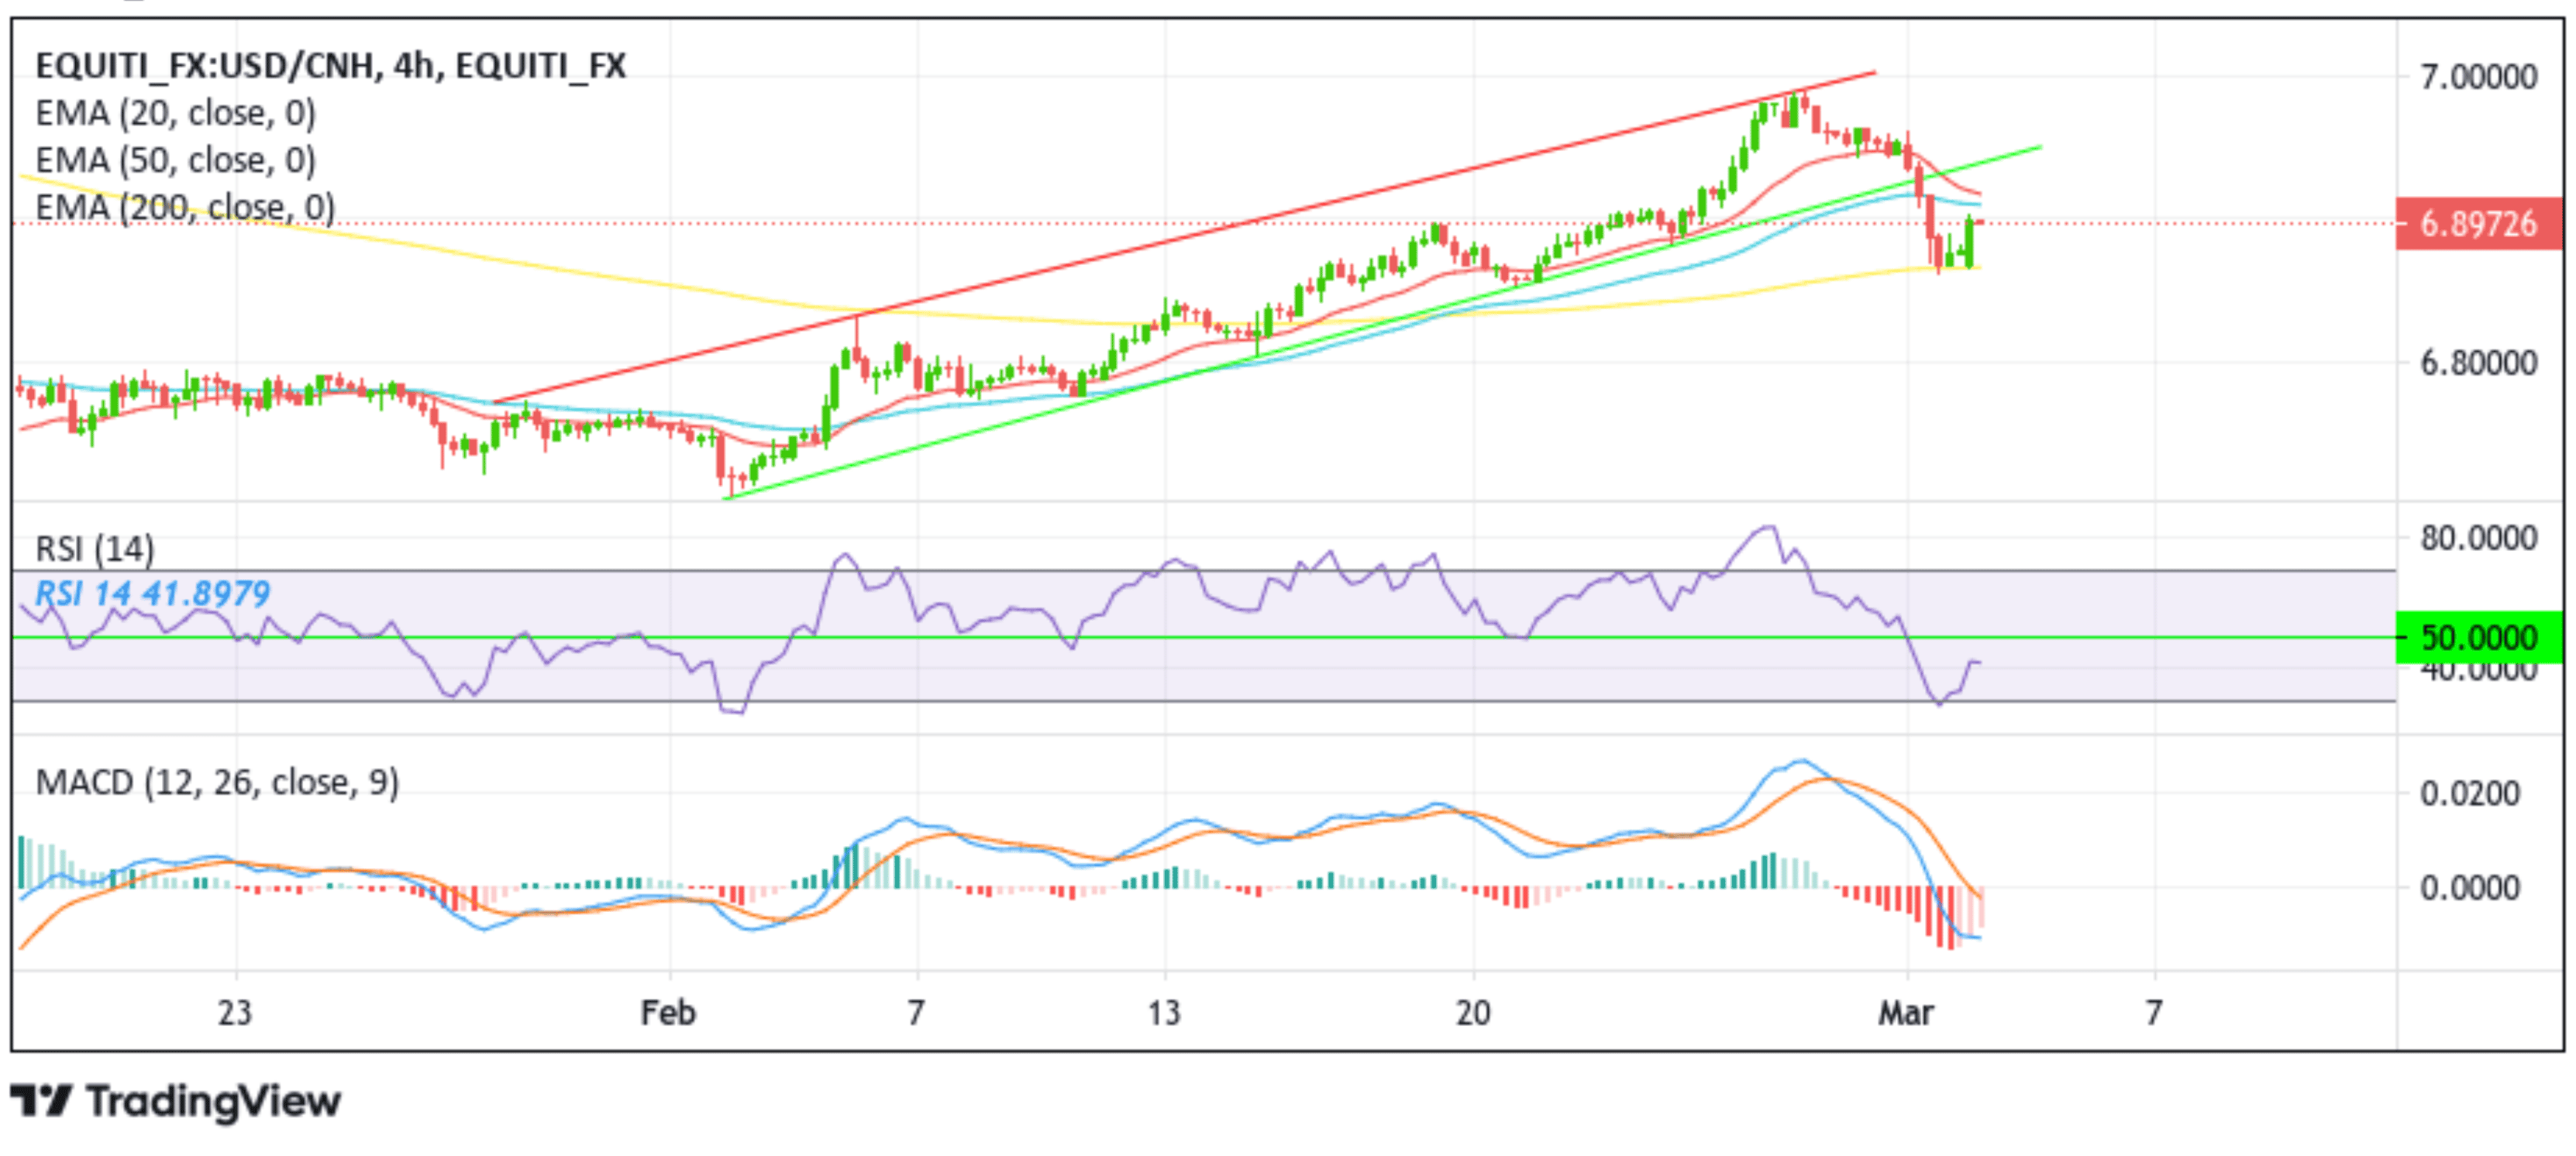Click the RSI (14) indicator label

tap(95, 548)
